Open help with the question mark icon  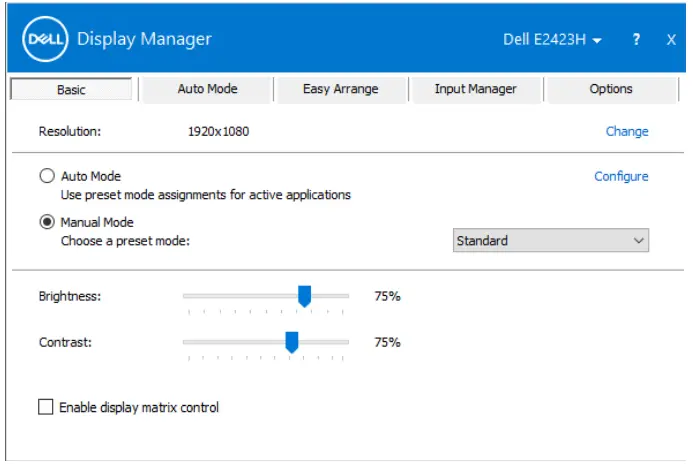pos(636,40)
